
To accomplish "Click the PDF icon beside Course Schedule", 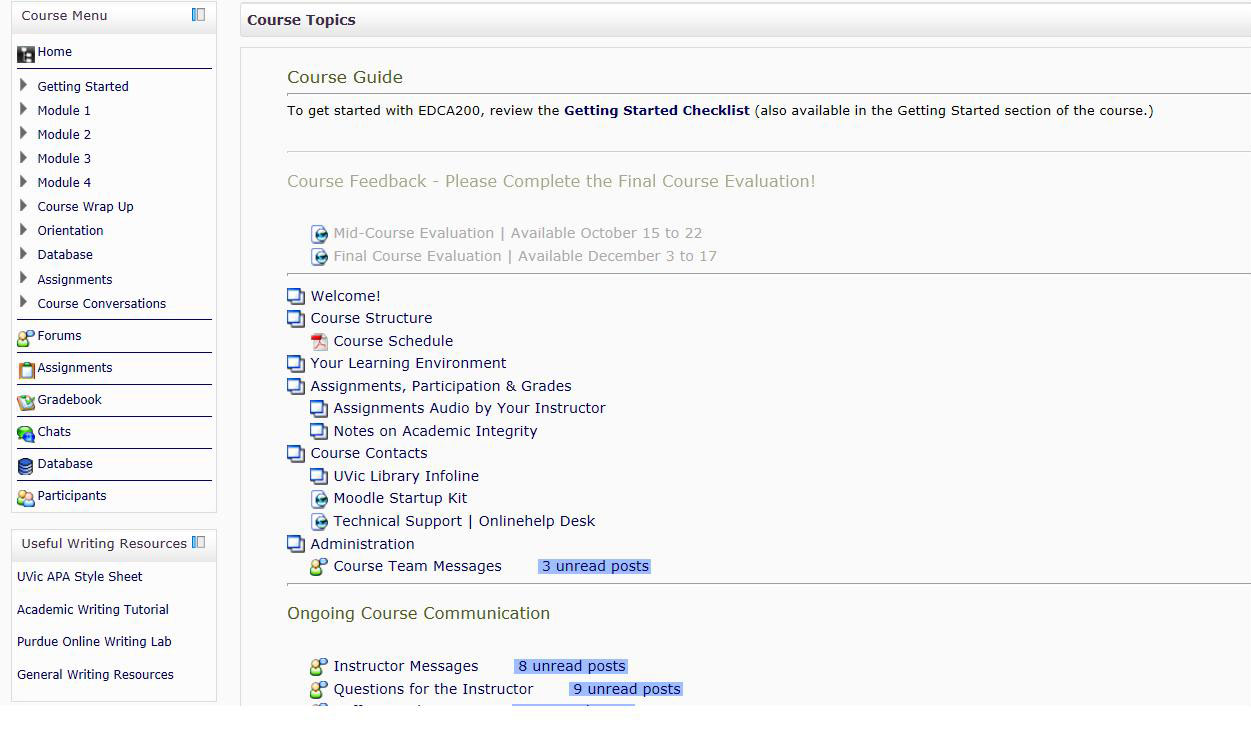I will [319, 342].
